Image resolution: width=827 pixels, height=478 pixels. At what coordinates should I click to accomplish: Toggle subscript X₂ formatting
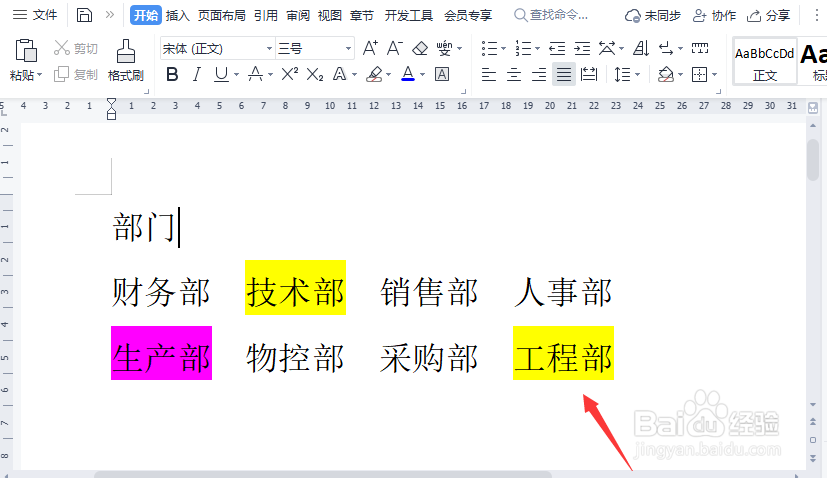click(x=314, y=74)
